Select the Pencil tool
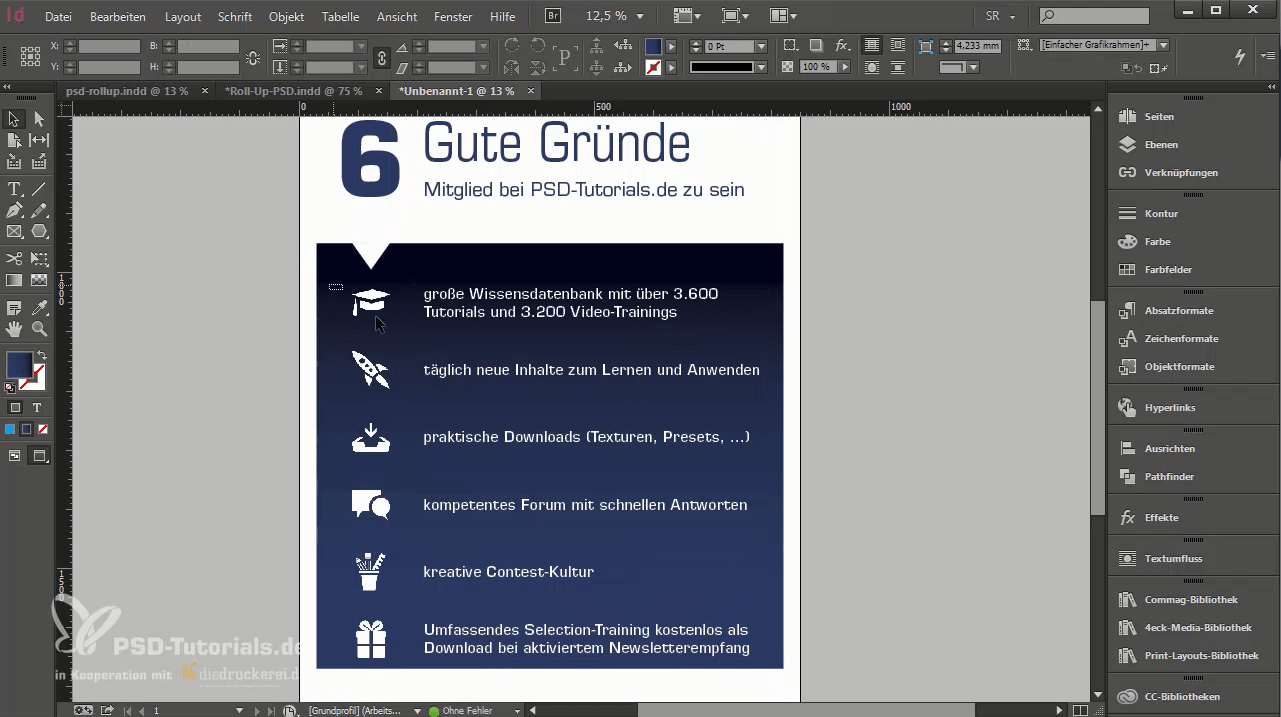1281x717 pixels. 39,211
